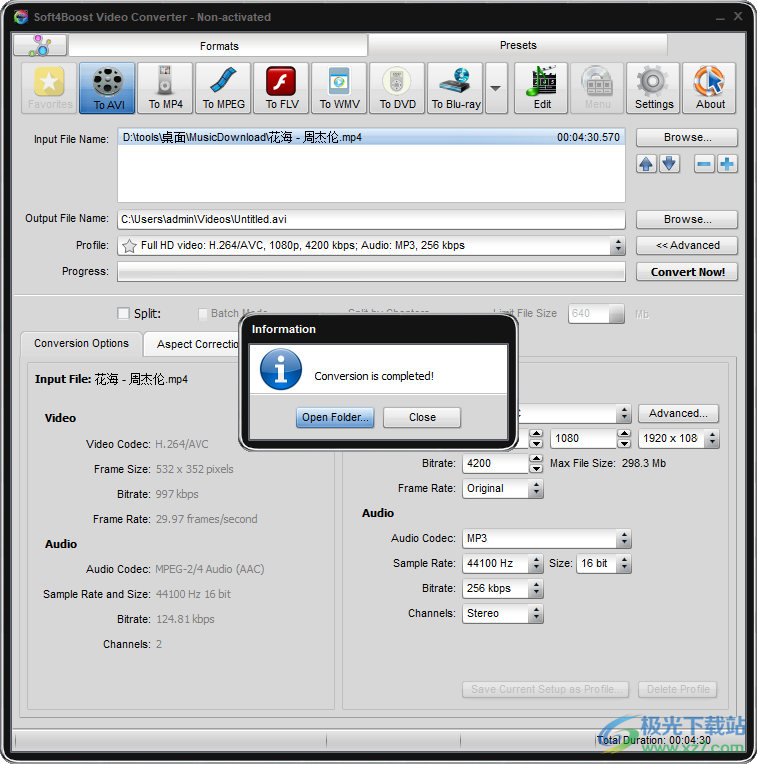
Task: Open the 16 bit Size dropdown
Action: (624, 564)
